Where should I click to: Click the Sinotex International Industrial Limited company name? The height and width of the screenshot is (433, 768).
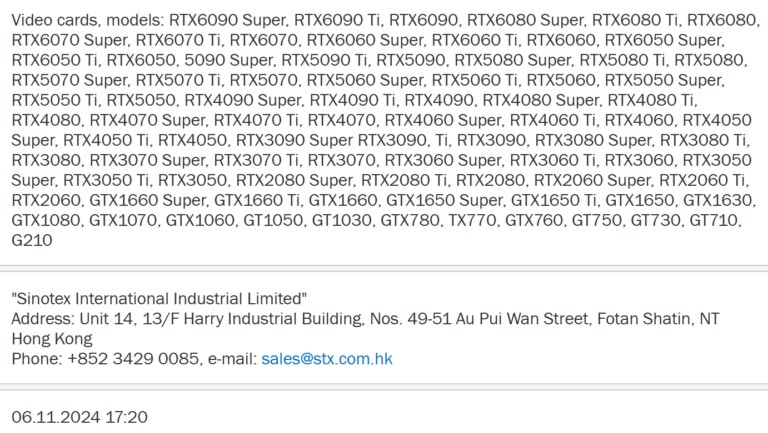click(159, 298)
